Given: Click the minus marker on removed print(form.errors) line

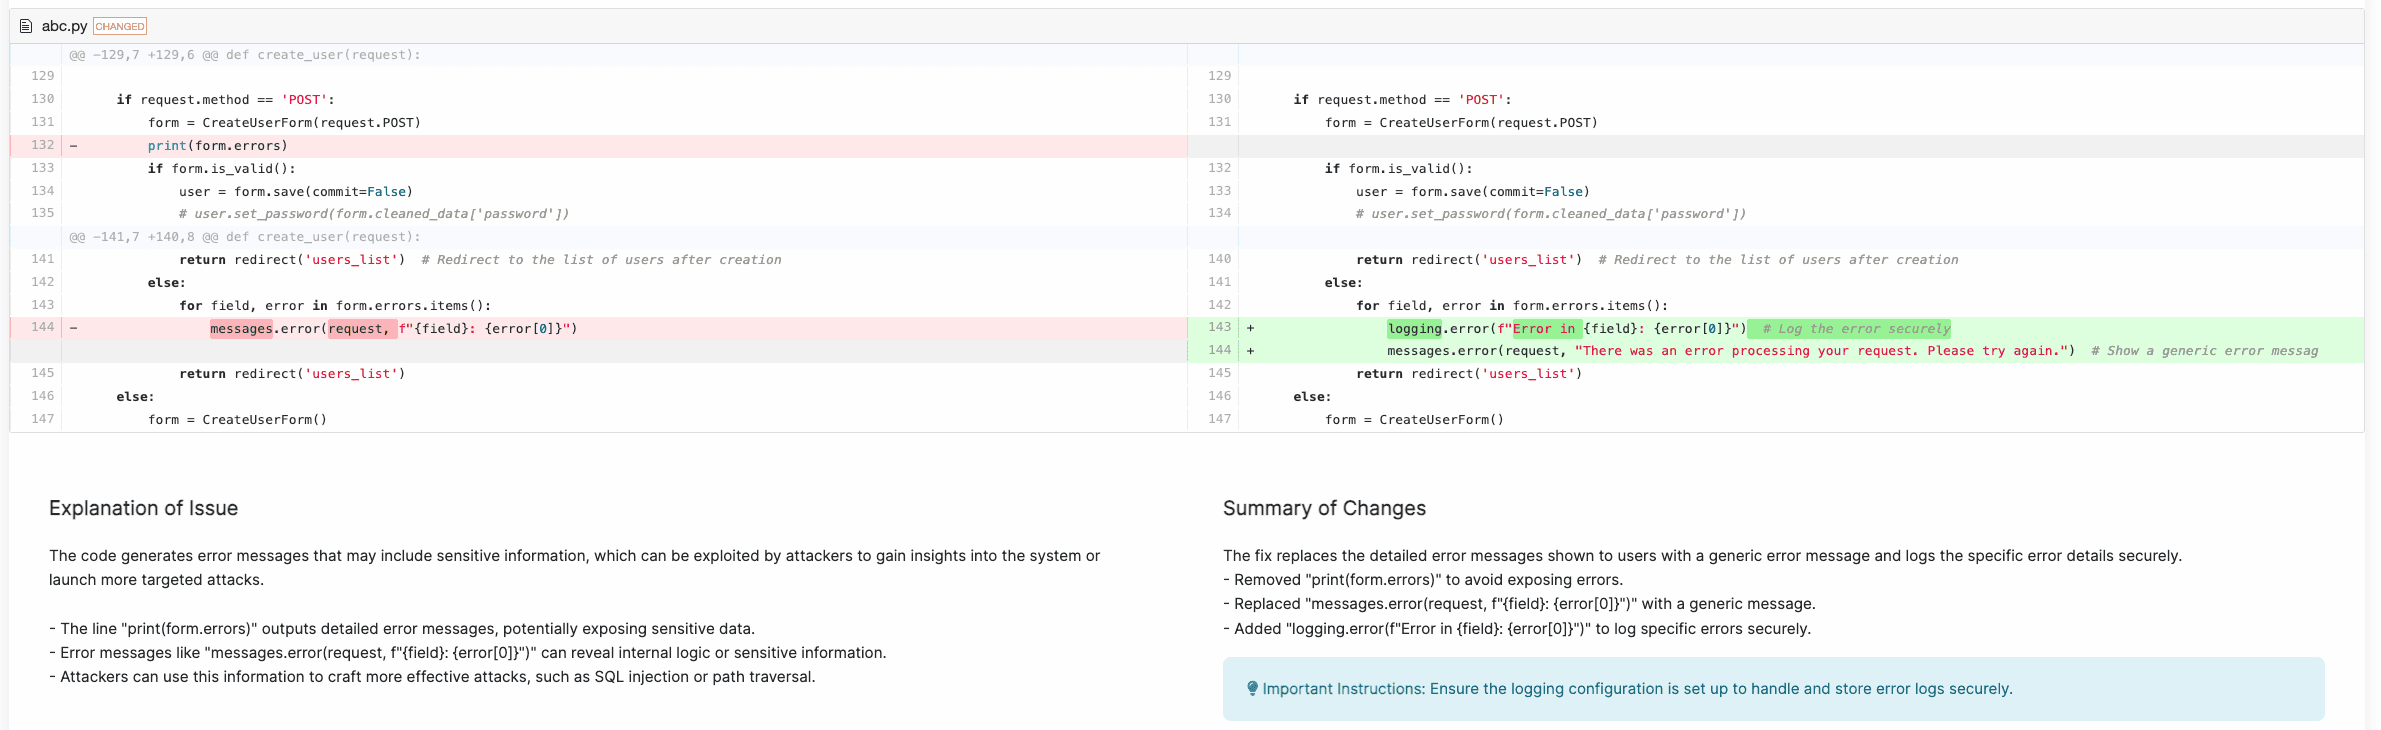Looking at the screenshot, I should click(73, 146).
